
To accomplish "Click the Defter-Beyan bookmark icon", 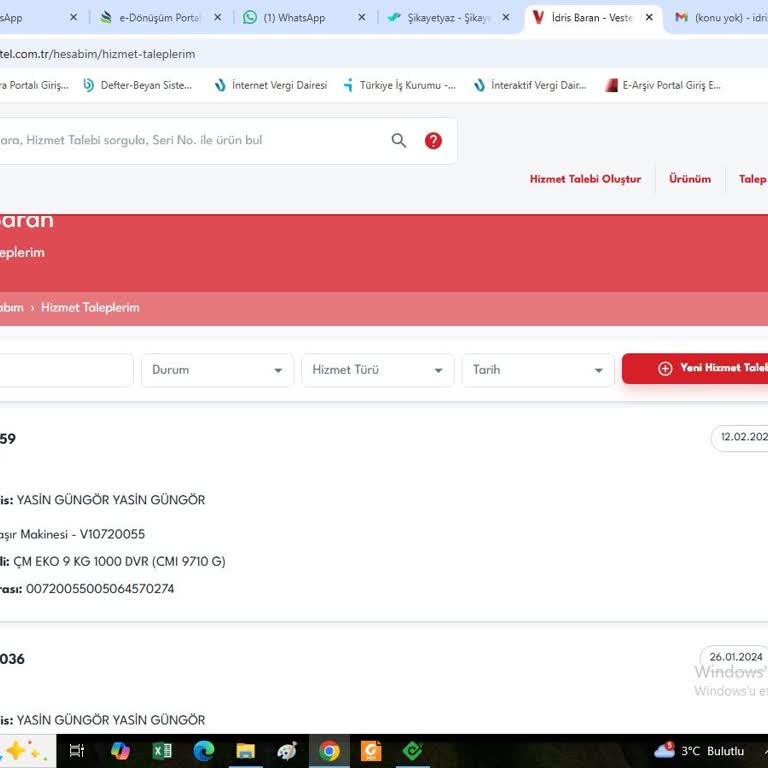I will [89, 85].
